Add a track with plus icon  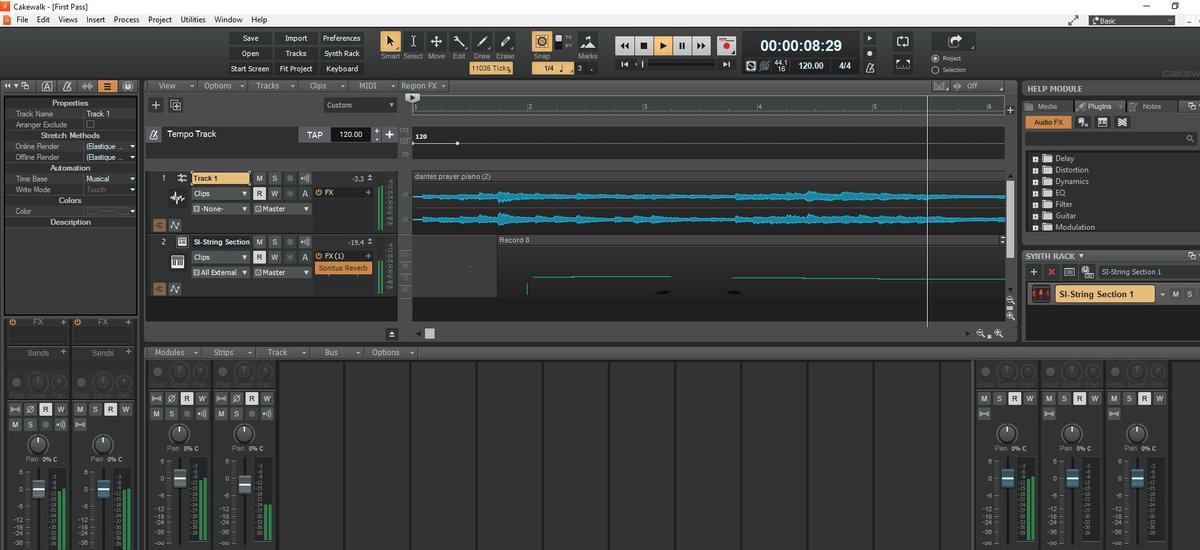click(x=156, y=105)
